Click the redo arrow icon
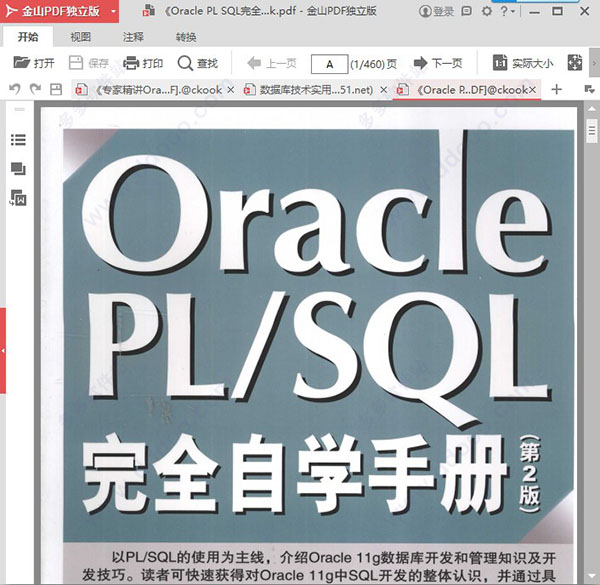This screenshot has height=585, width=600. tap(35, 90)
